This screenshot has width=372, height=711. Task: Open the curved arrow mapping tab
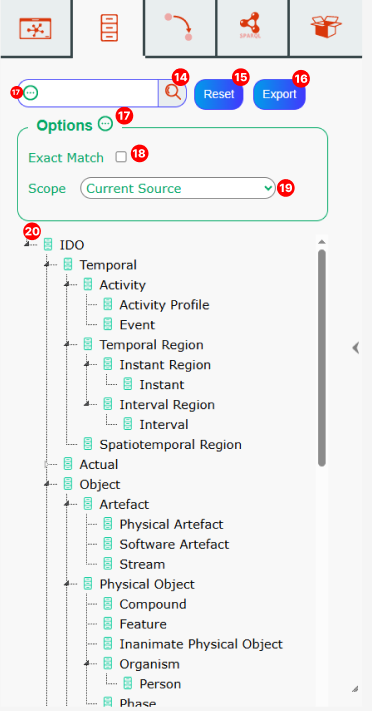tap(180, 27)
